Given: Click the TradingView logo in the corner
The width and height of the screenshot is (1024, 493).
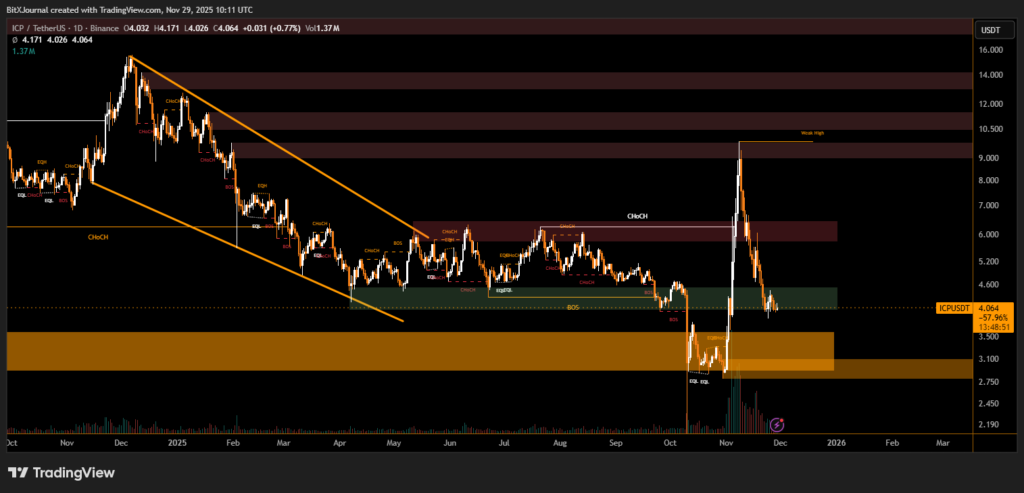Looking at the screenshot, I should (x=62, y=473).
